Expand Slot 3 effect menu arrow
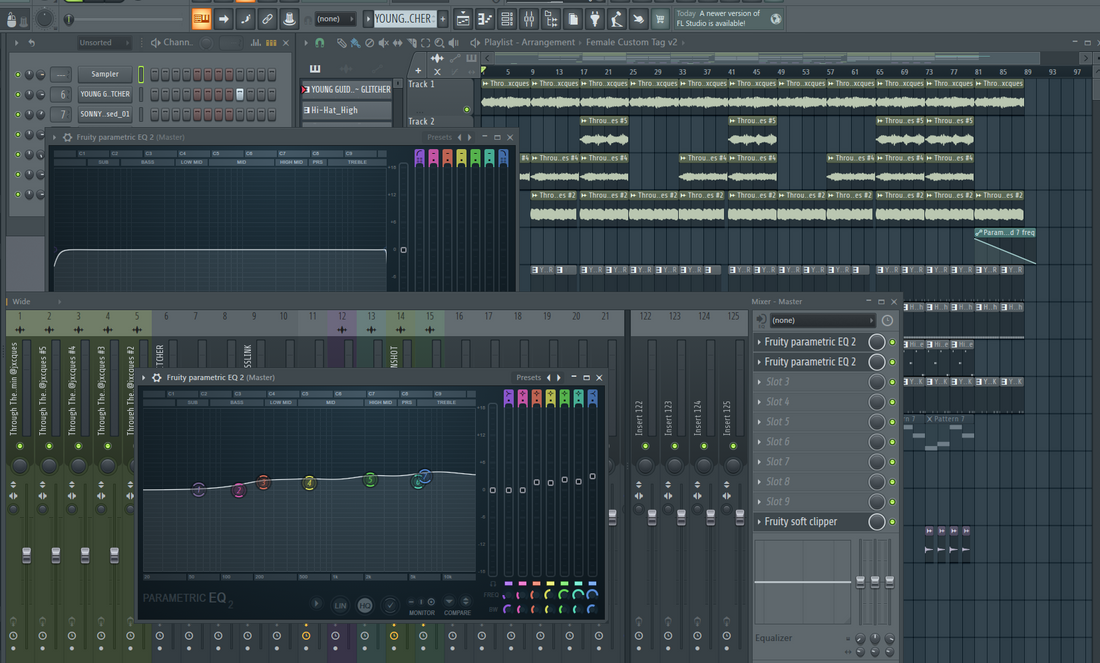The height and width of the screenshot is (663, 1100). pyautogui.click(x=760, y=382)
